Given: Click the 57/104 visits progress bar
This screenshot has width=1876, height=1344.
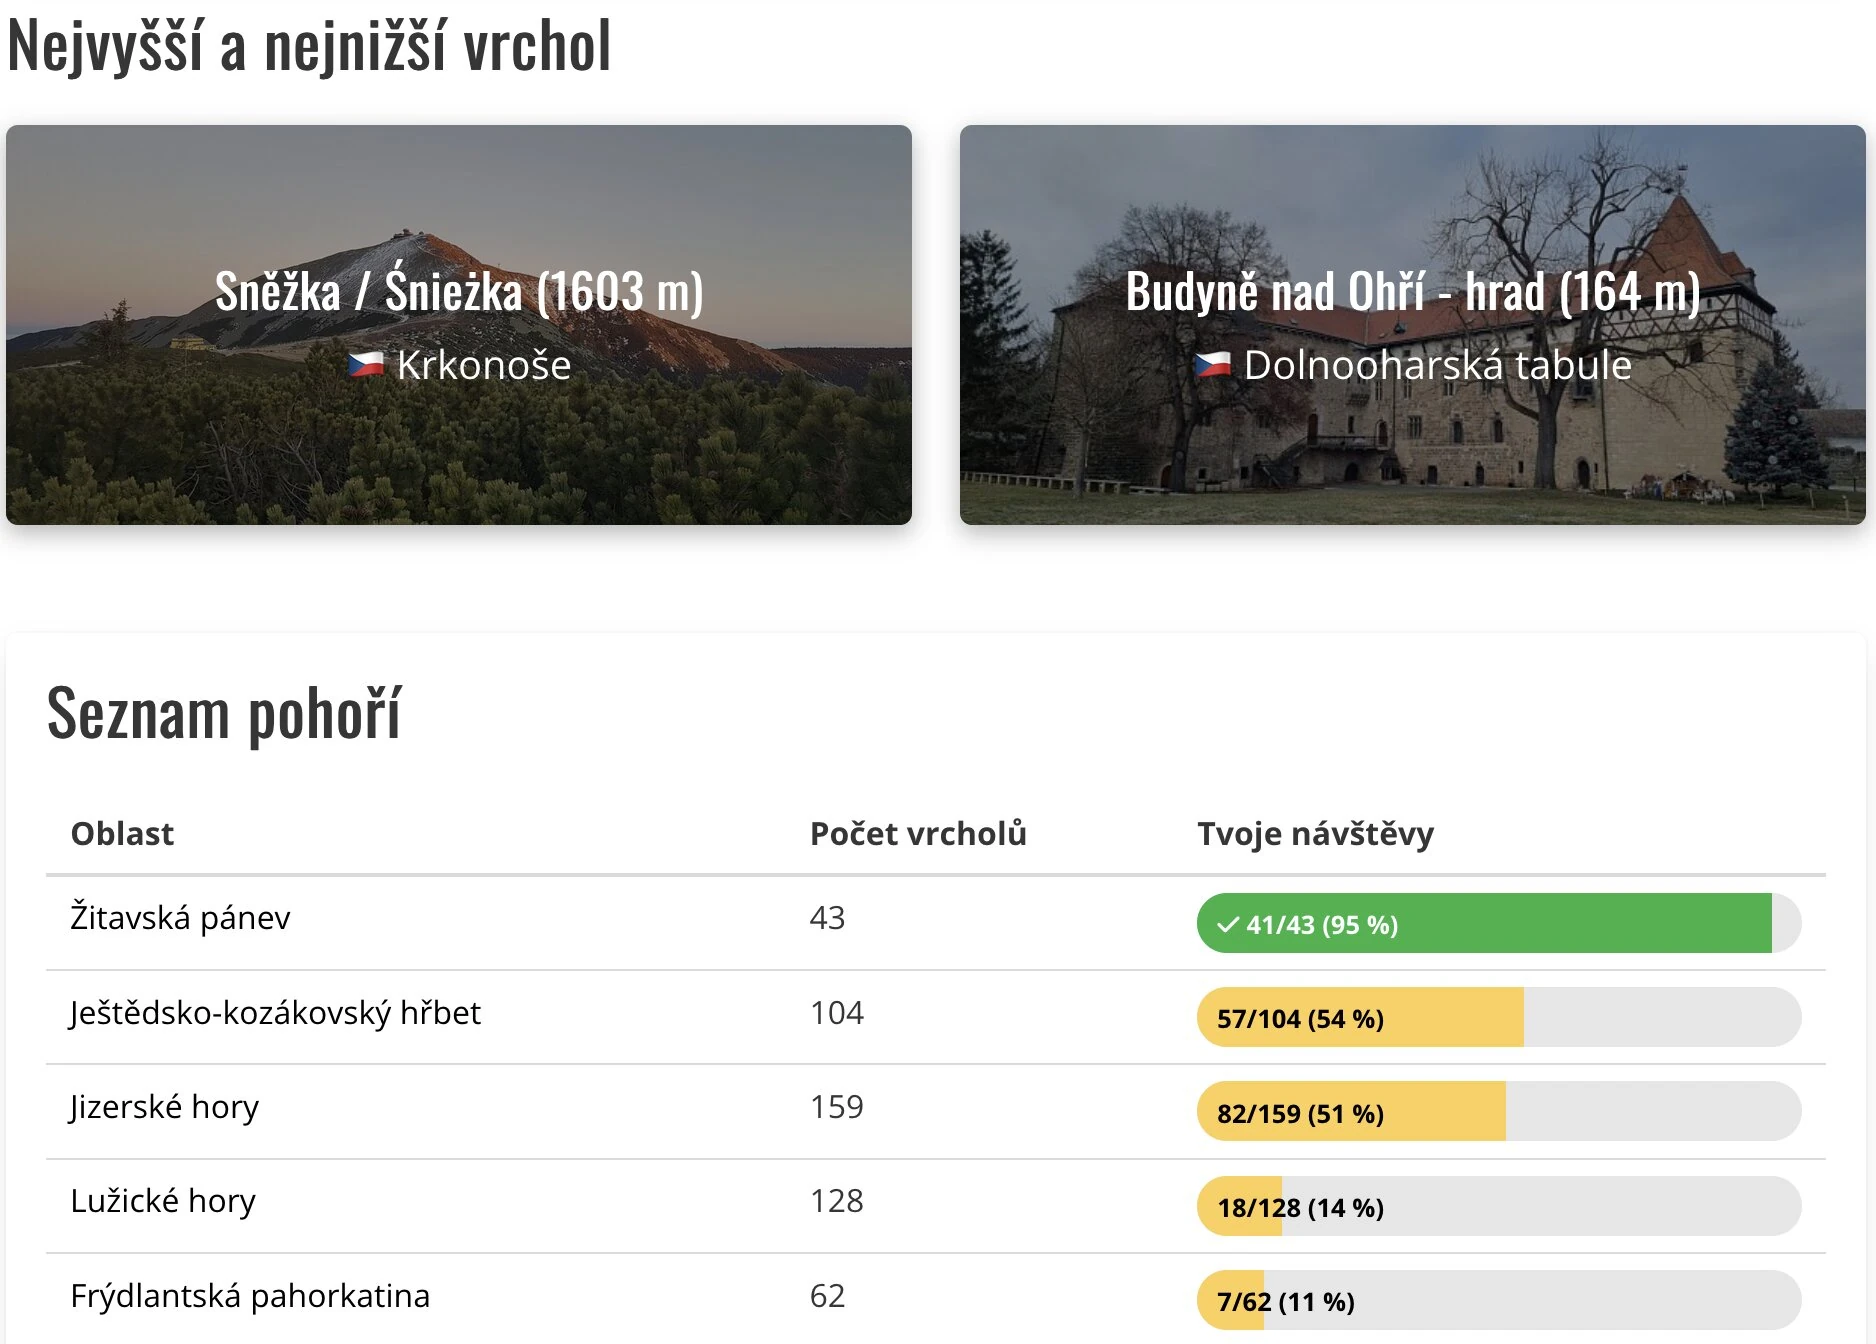Looking at the screenshot, I should 1499,1017.
